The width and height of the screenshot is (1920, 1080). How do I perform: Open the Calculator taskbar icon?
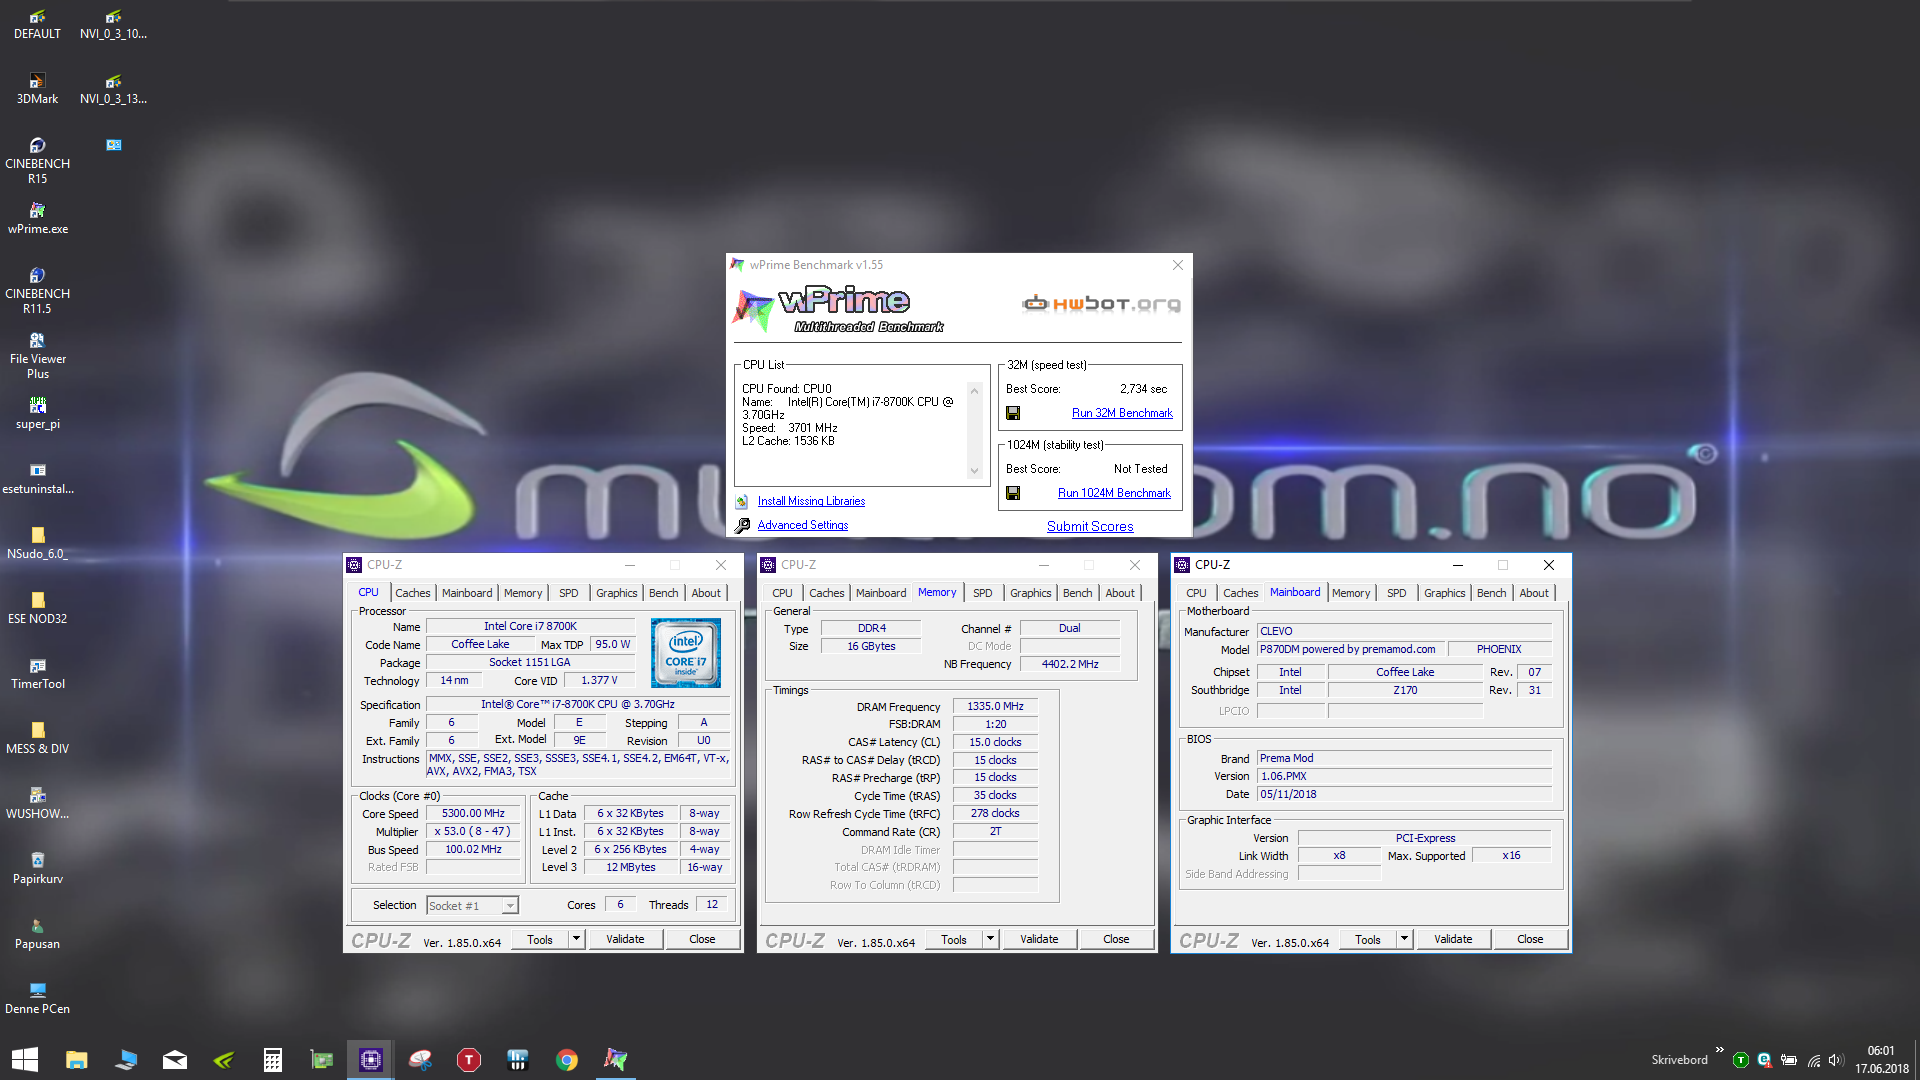click(273, 1060)
